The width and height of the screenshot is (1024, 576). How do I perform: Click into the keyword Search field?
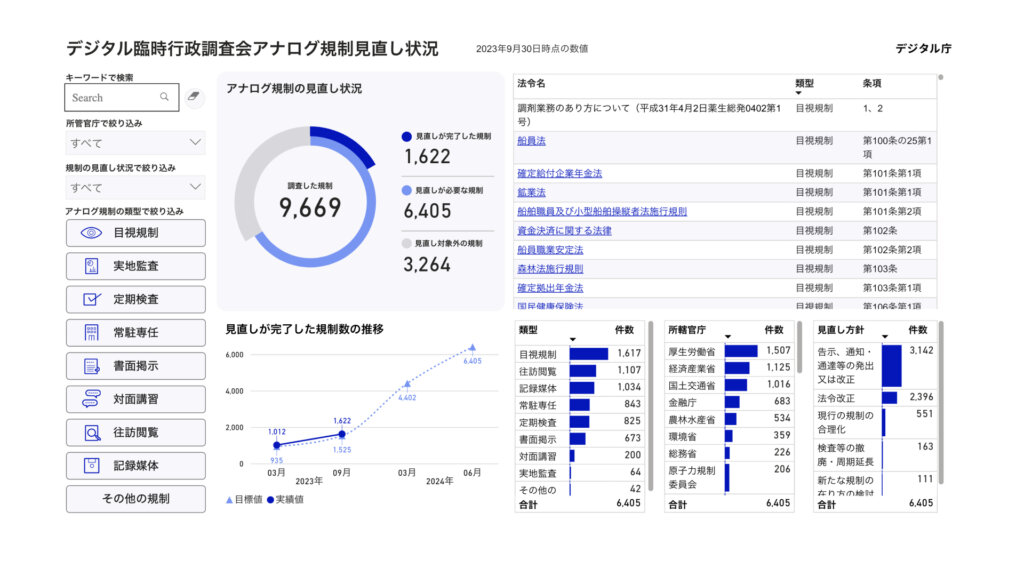pos(121,97)
